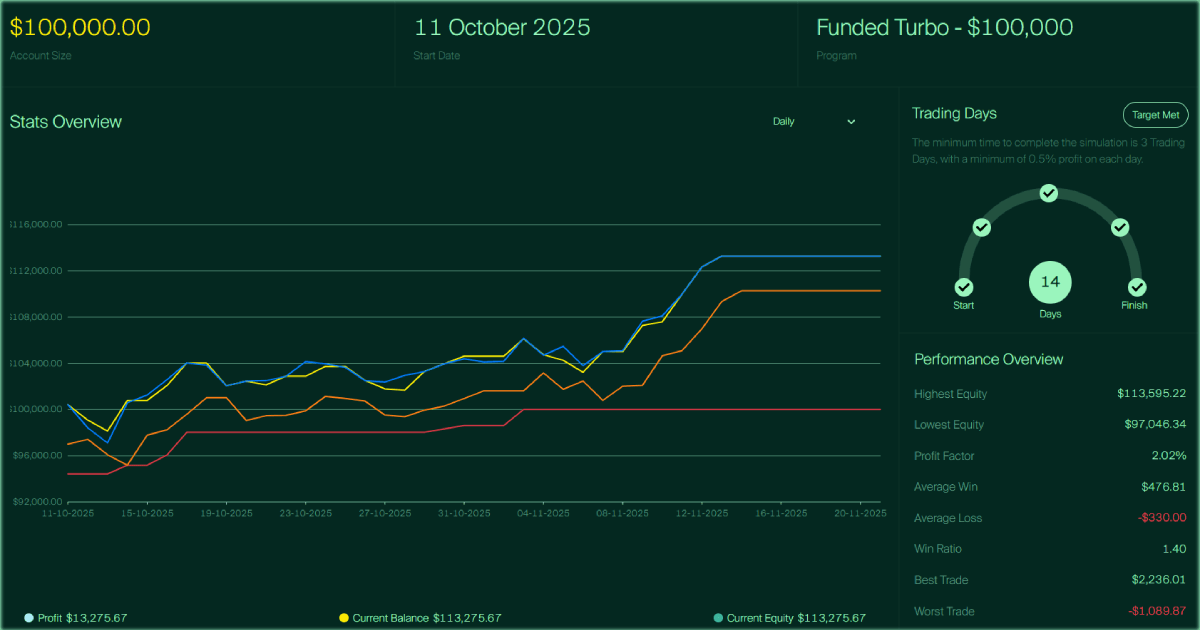The width and height of the screenshot is (1200, 630).
Task: Click the minimum trading days description text
Action: [x=1048, y=151]
